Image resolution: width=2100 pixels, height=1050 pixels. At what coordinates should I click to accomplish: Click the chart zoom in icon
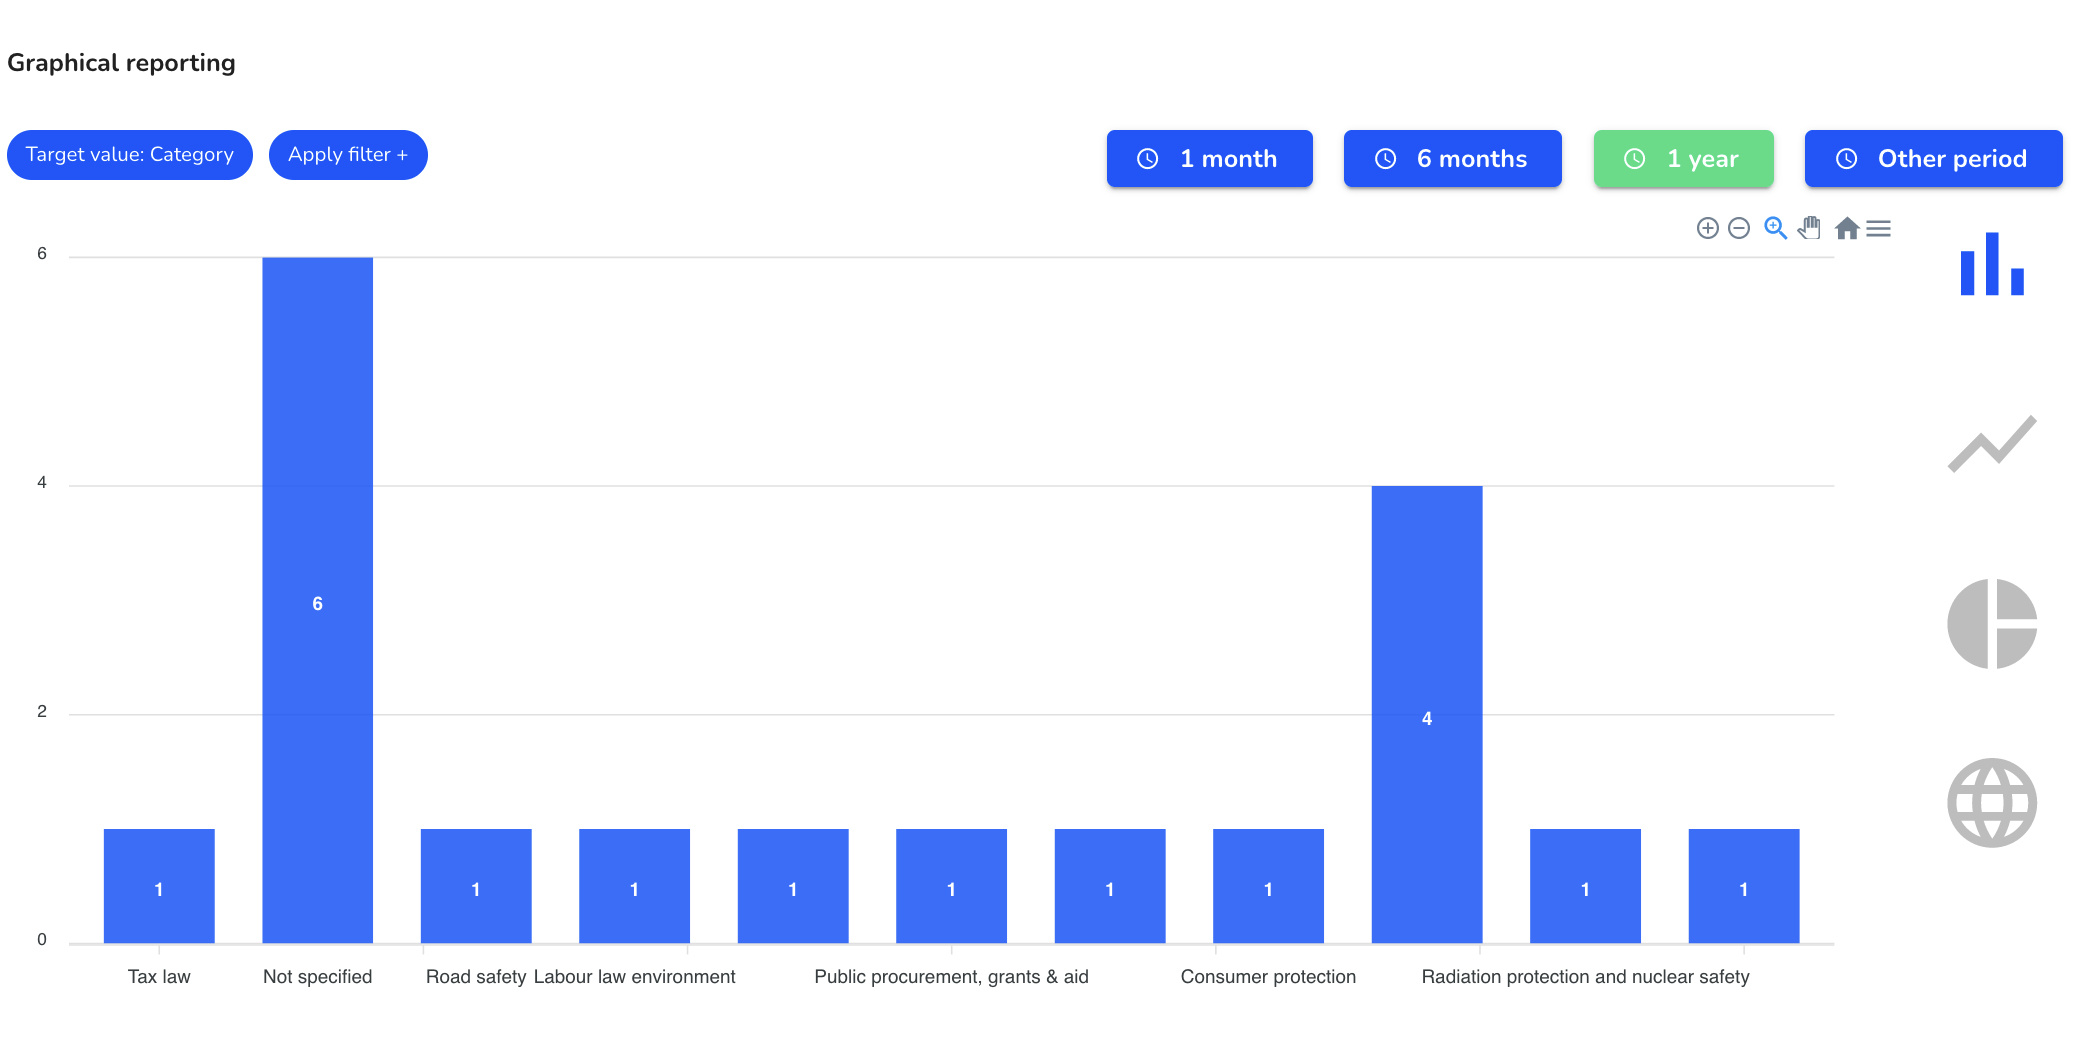pos(1708,229)
